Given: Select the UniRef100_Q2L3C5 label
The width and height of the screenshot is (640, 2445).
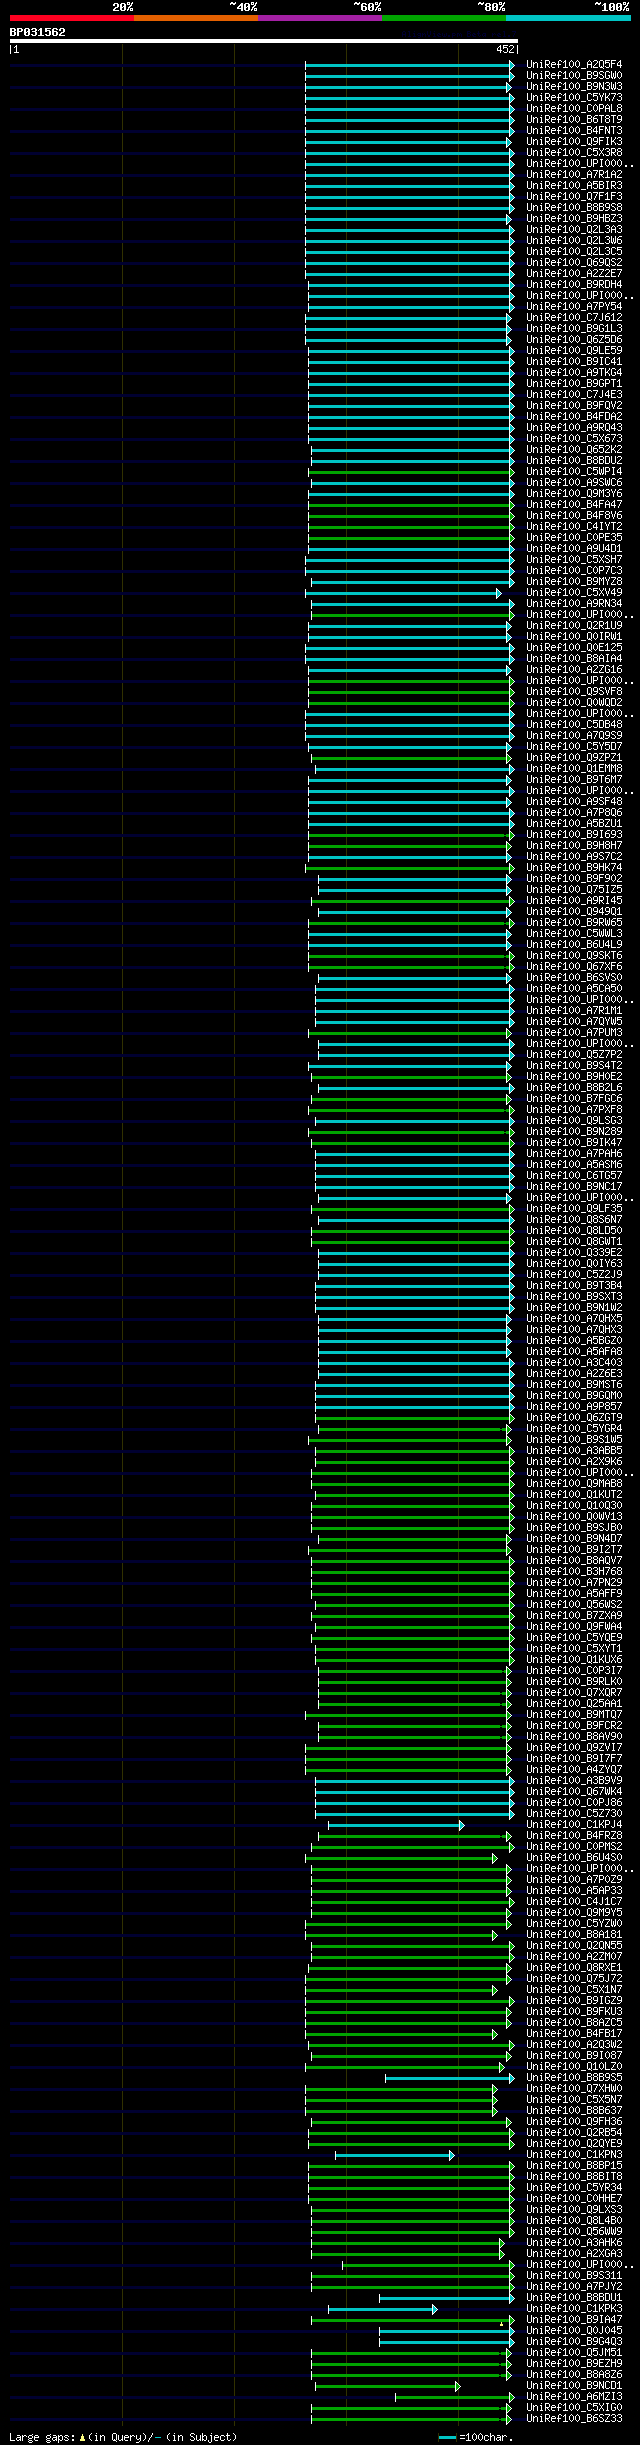Looking at the screenshot, I should point(574,252).
